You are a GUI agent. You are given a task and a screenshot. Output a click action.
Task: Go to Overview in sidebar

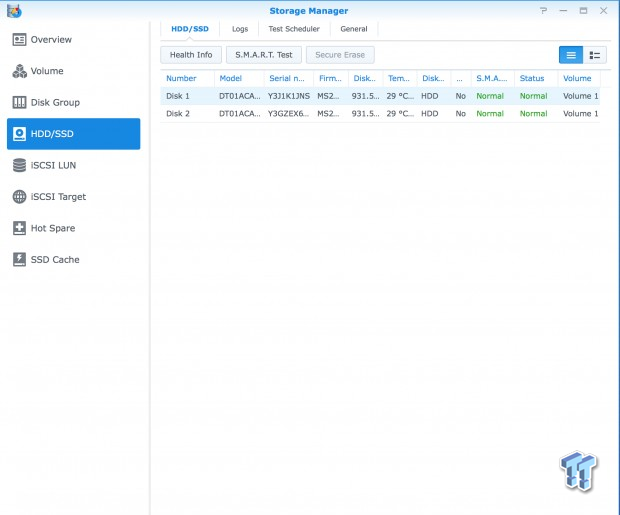click(x=51, y=40)
